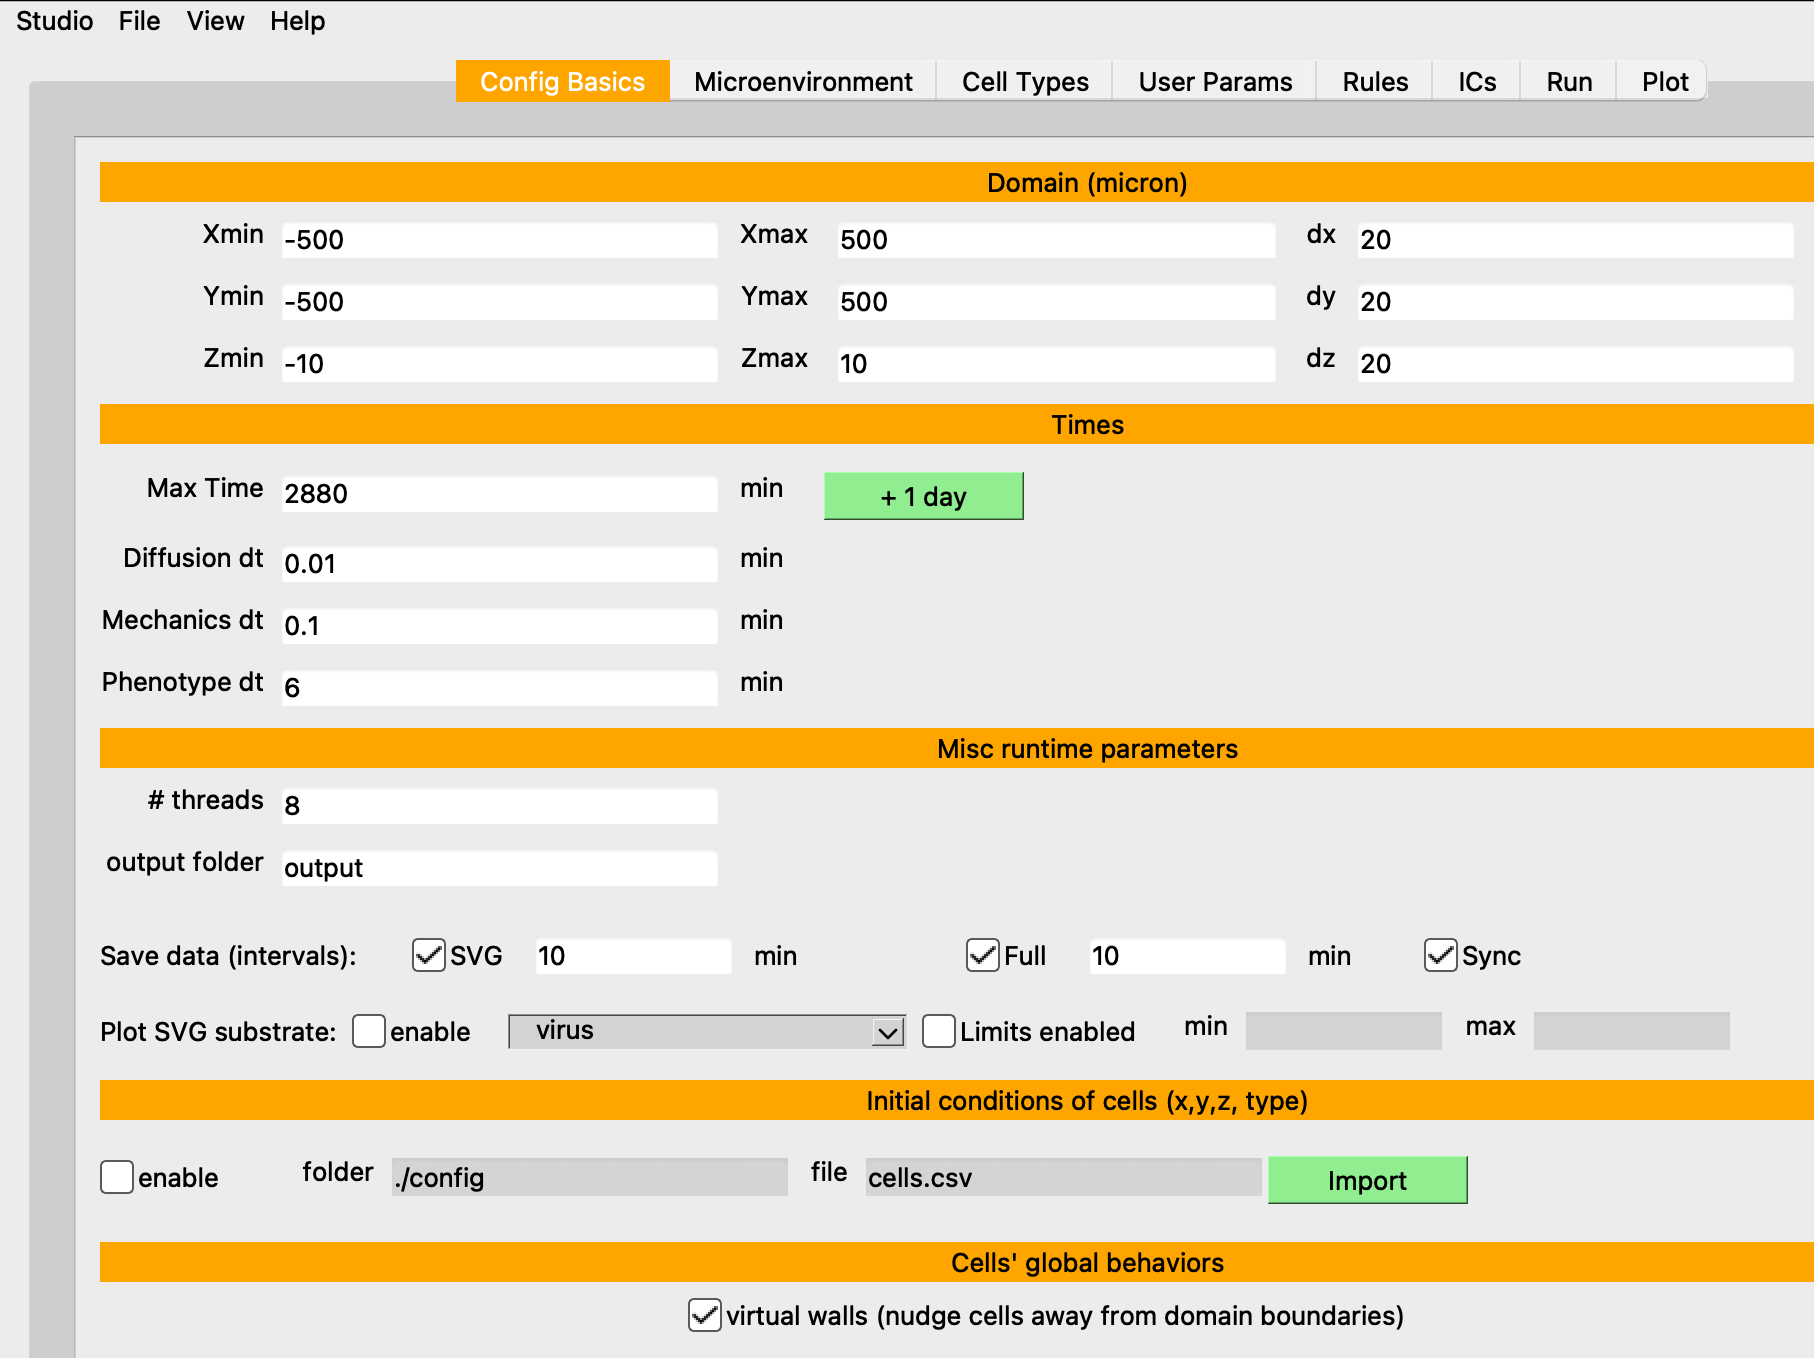This screenshot has height=1358, width=1814.
Task: Toggle the SVG save checkbox
Action: (429, 955)
